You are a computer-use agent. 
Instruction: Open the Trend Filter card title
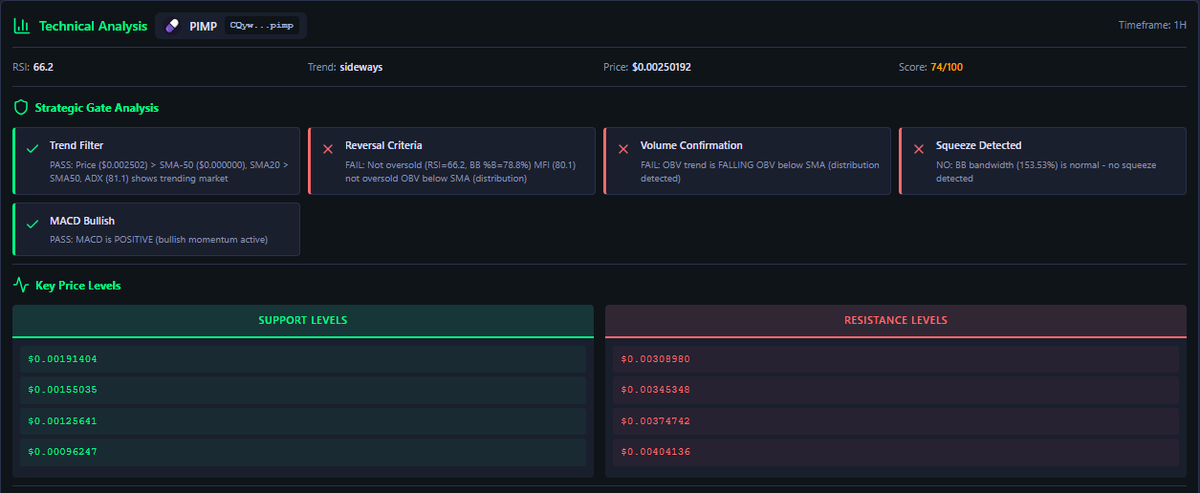[76, 145]
